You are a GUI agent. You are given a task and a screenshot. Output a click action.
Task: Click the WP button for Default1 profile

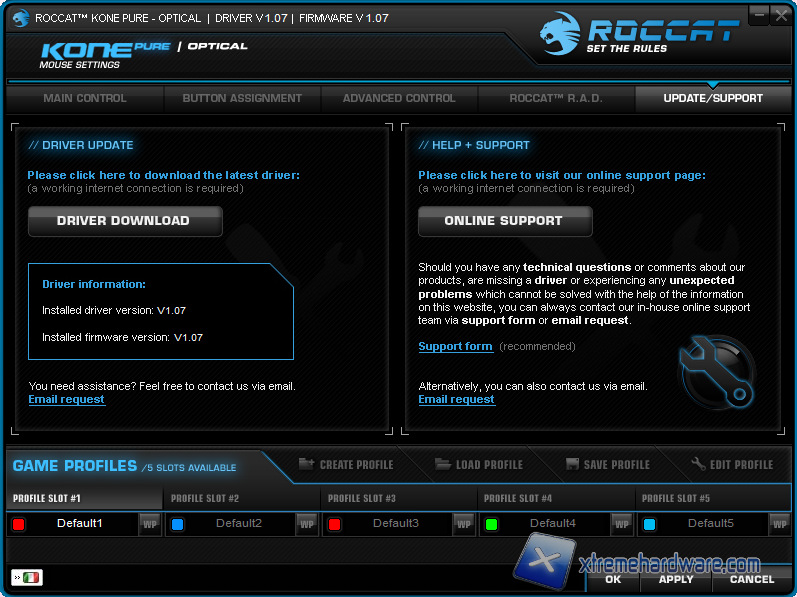[149, 524]
